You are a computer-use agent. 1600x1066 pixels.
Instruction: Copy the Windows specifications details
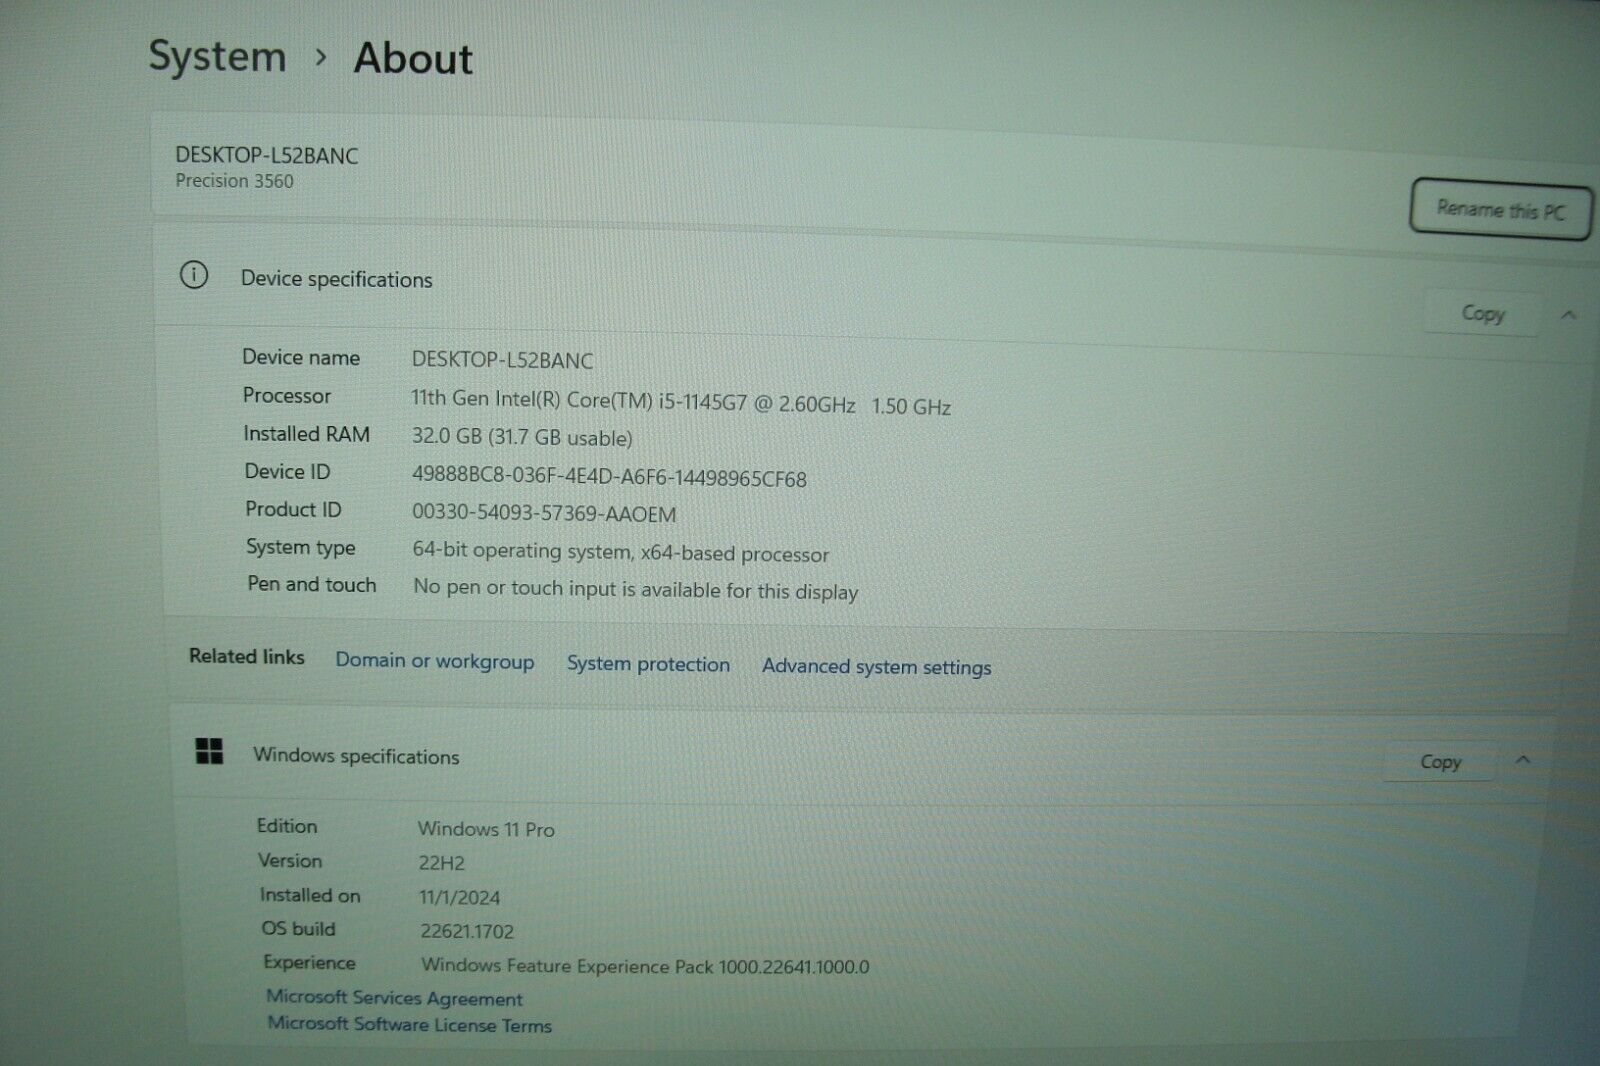(x=1439, y=761)
